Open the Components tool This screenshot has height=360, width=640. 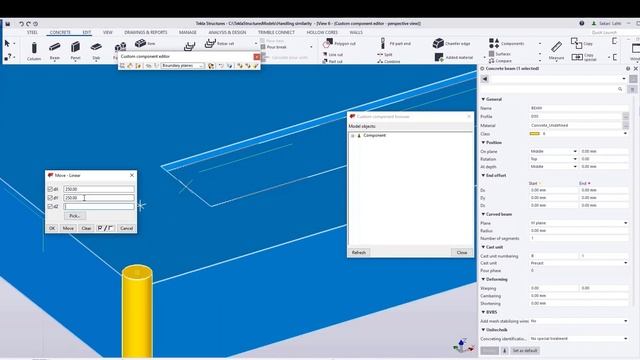pyautogui.click(x=507, y=43)
